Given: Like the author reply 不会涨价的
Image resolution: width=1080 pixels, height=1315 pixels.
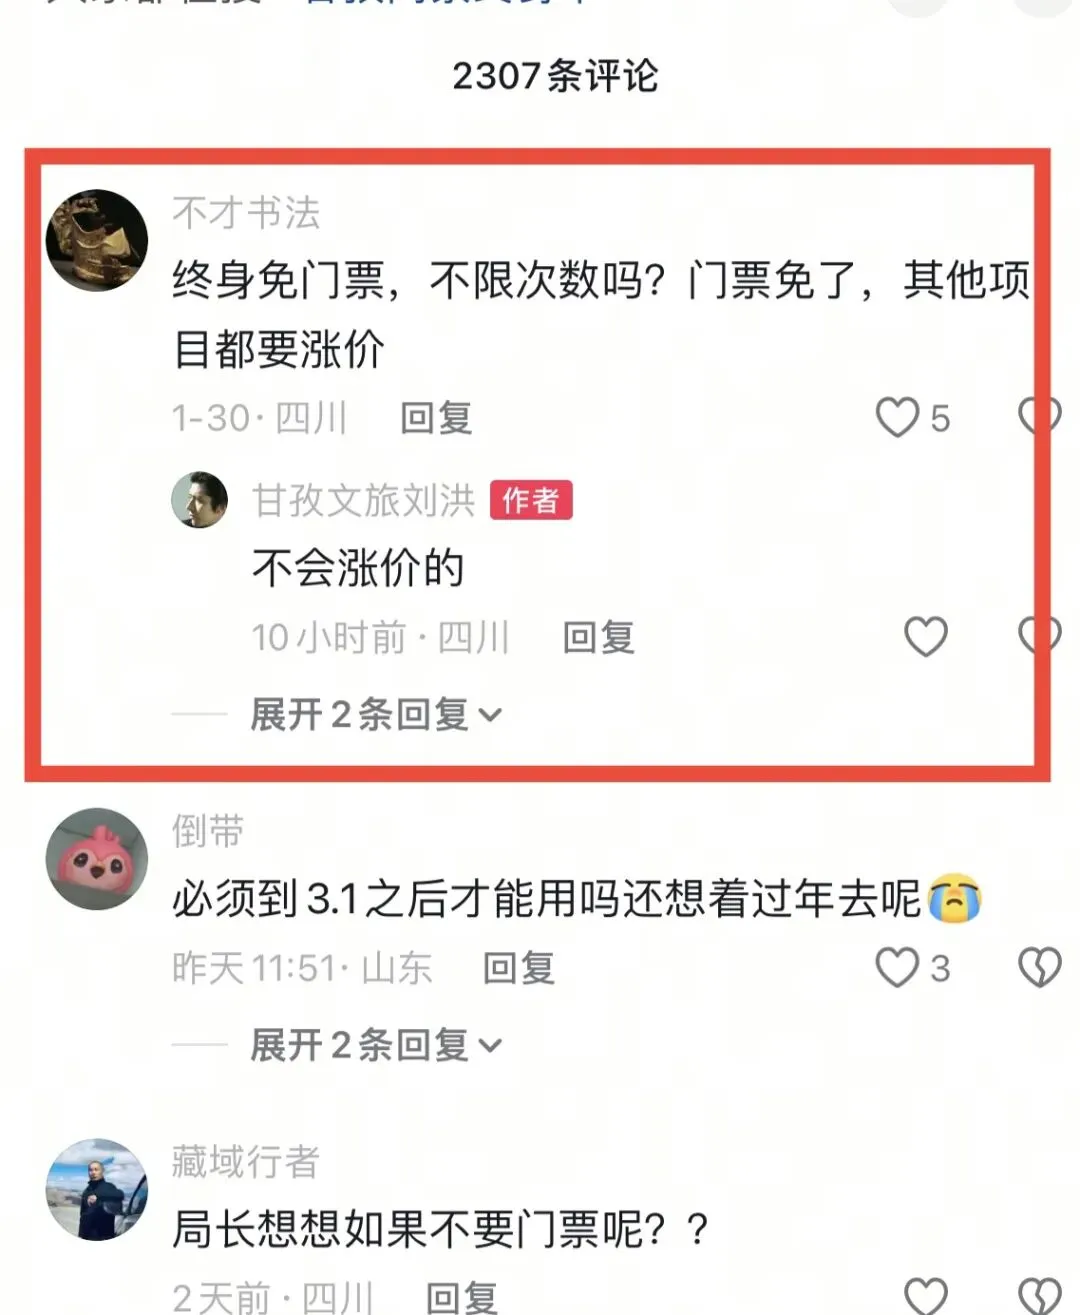Looking at the screenshot, I should click(x=925, y=636).
